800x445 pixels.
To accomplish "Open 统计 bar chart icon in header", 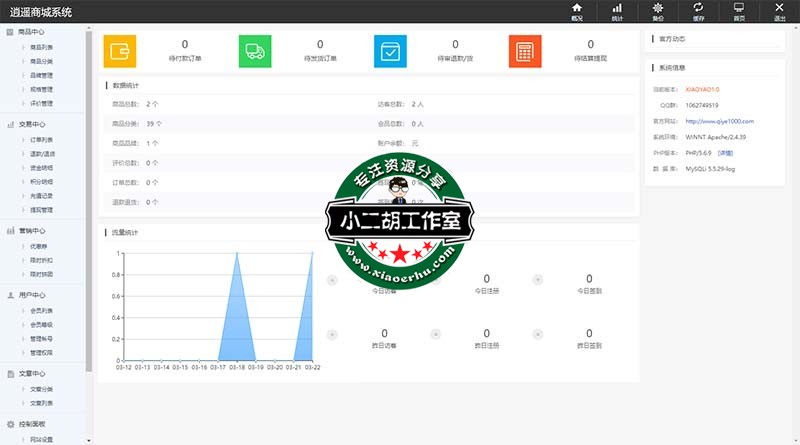I will [x=617, y=11].
